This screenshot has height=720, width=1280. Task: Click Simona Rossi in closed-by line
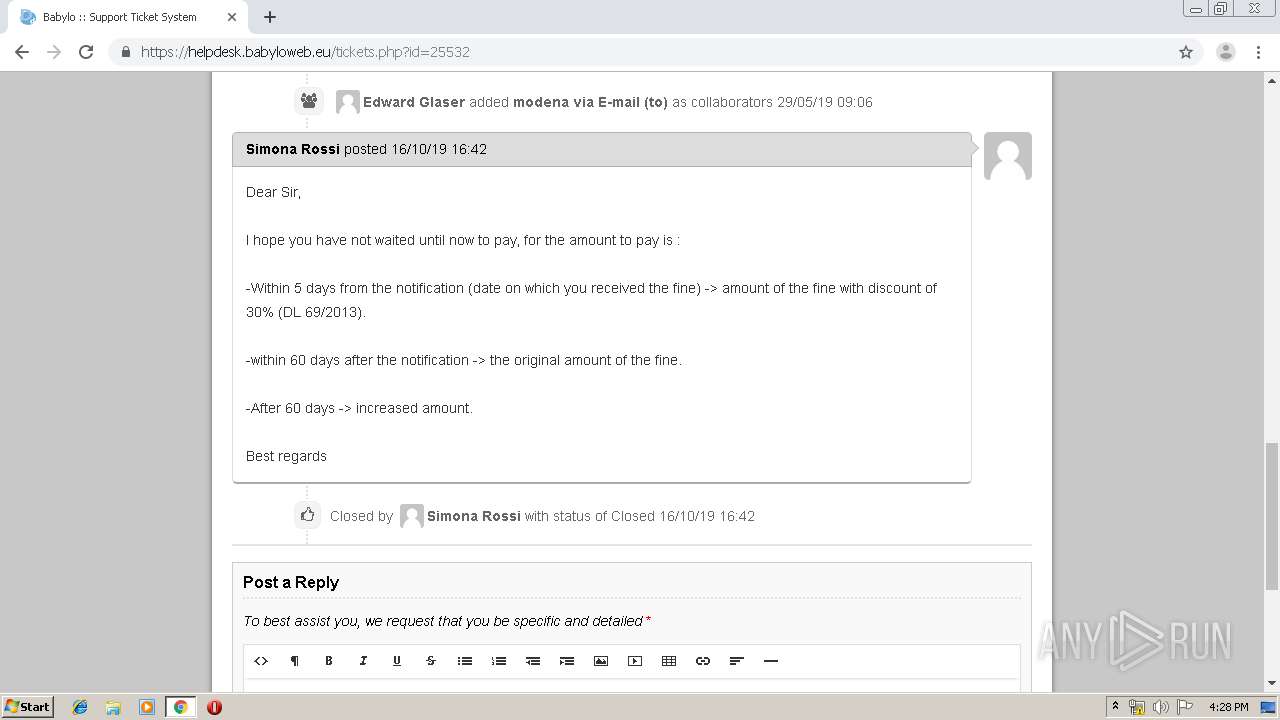[x=474, y=516]
